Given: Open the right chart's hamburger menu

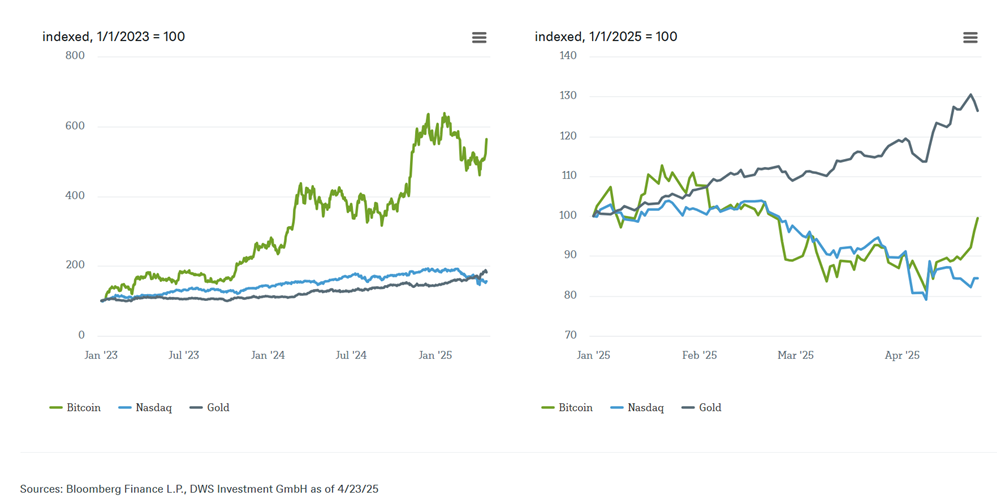Looking at the screenshot, I should tap(969, 37).
